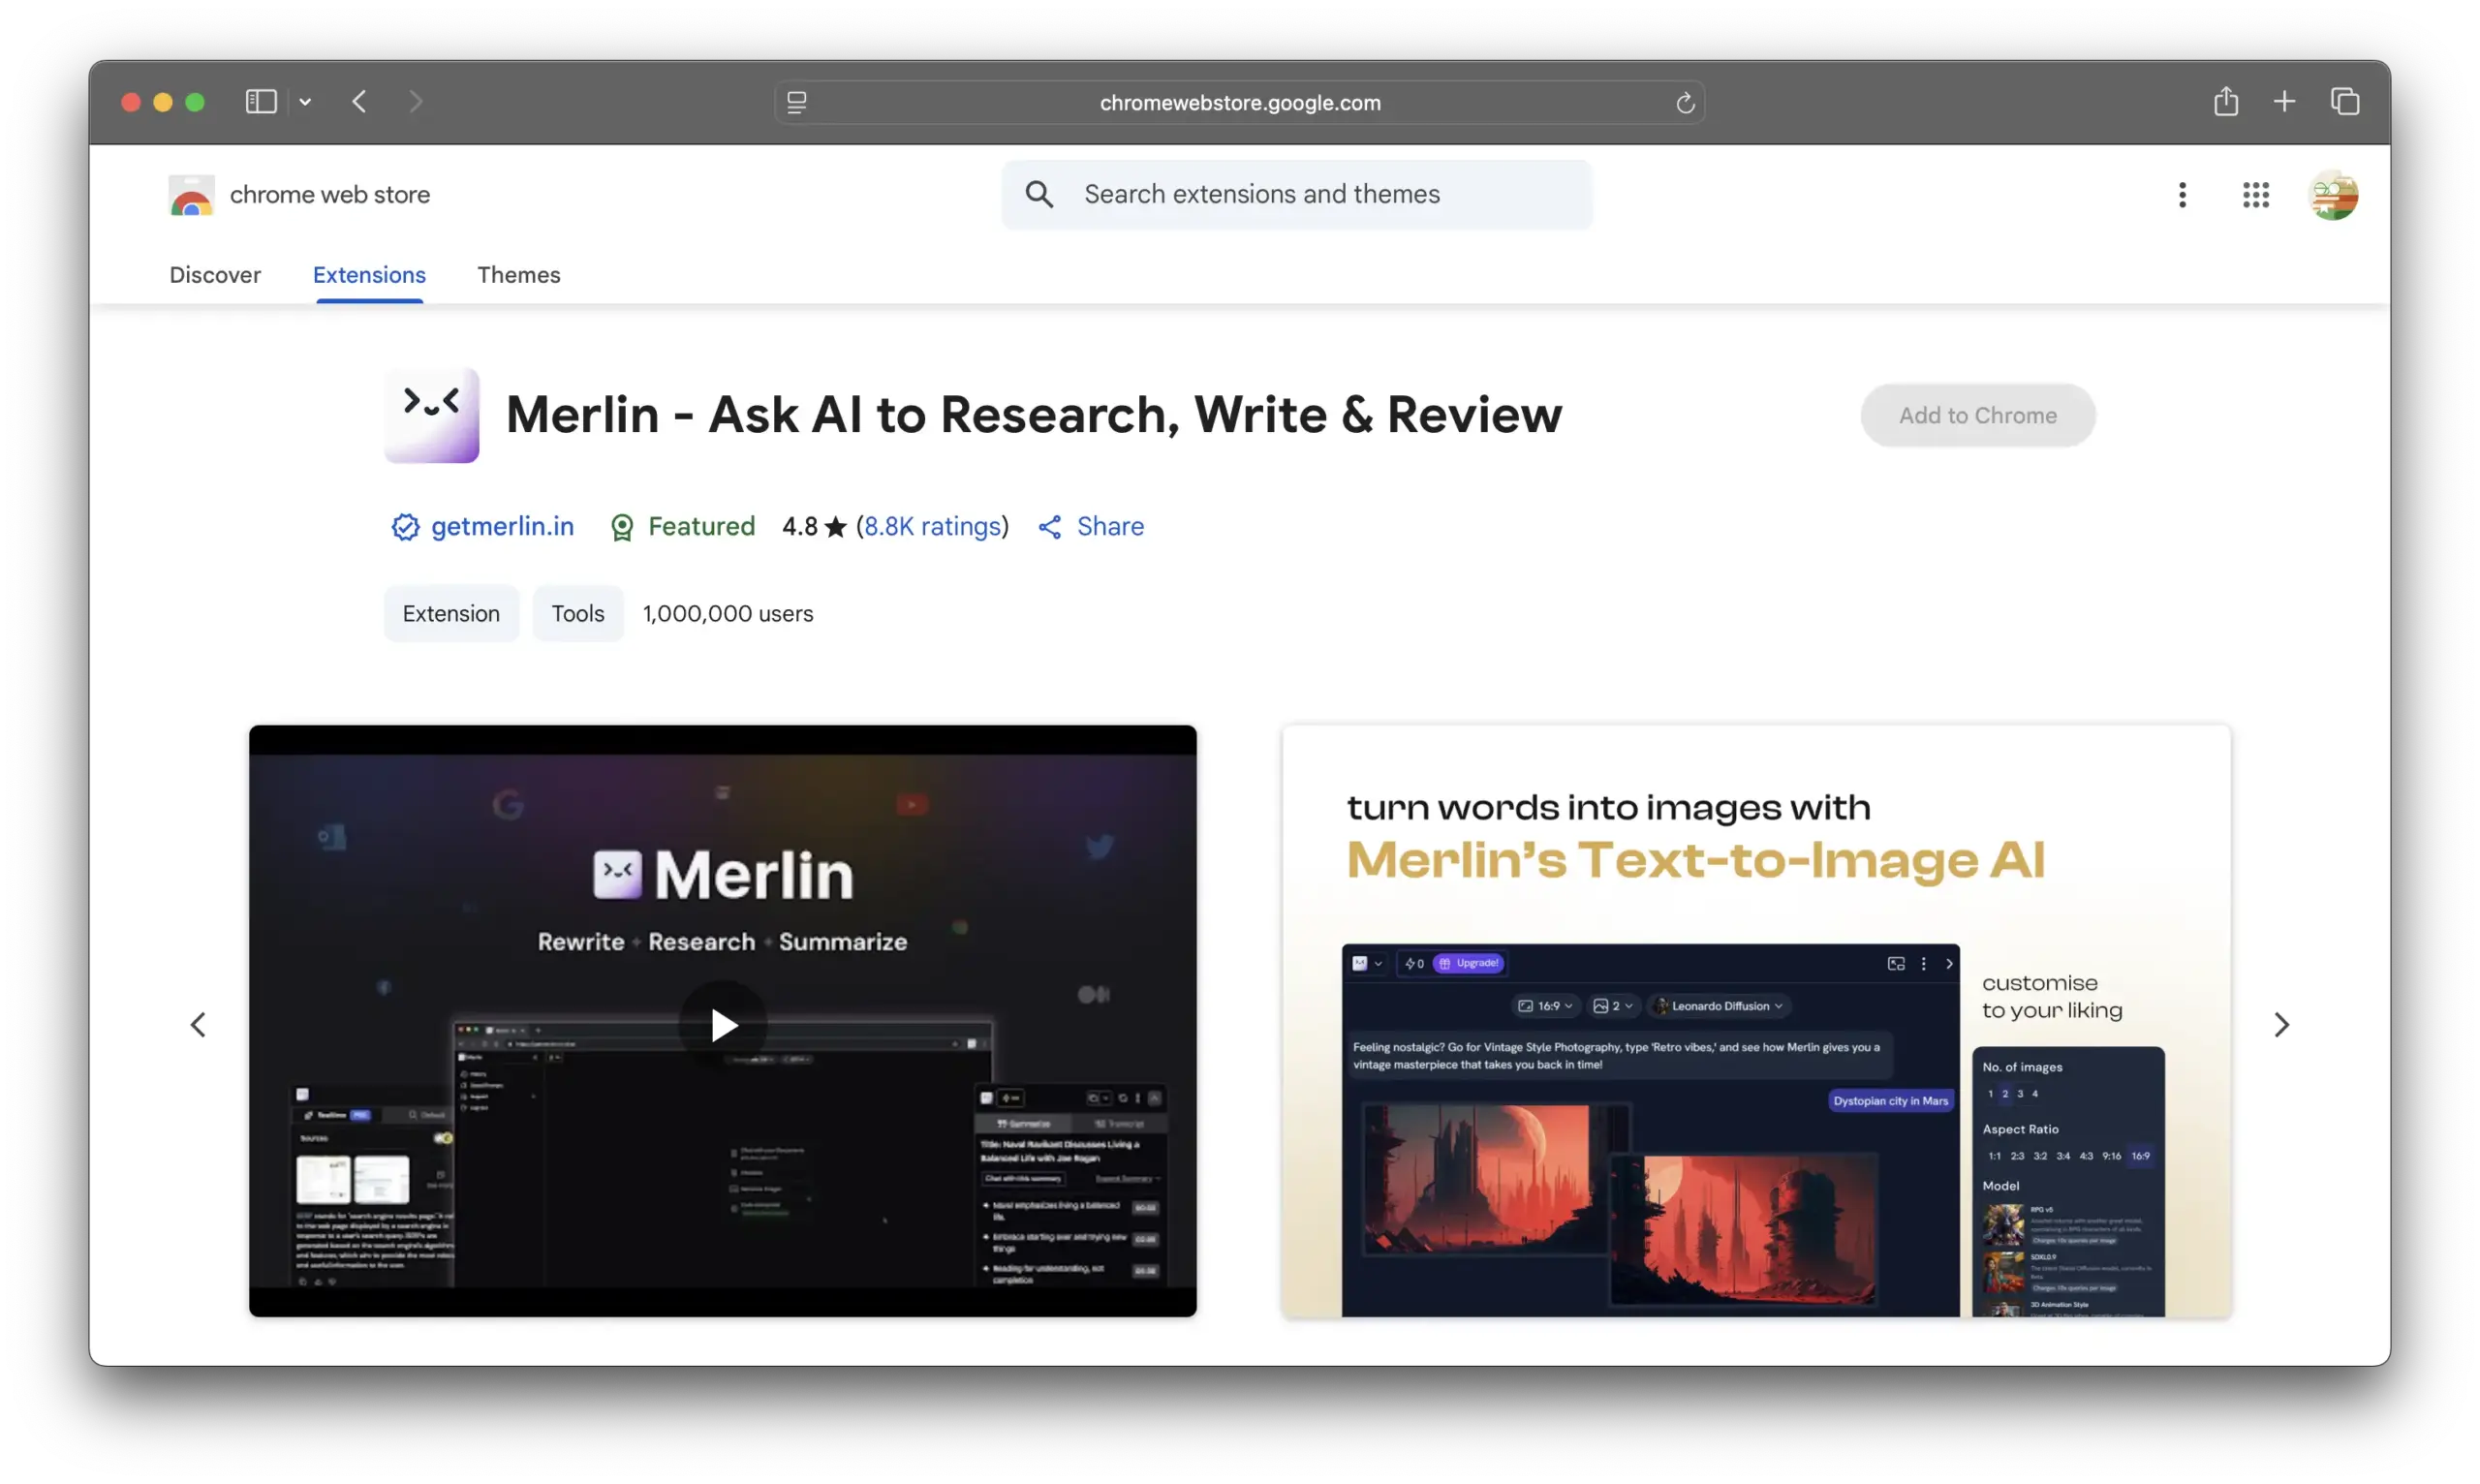This screenshot has width=2480, height=1484.
Task: Click the rating star icon next to 4.8
Action: coord(835,526)
